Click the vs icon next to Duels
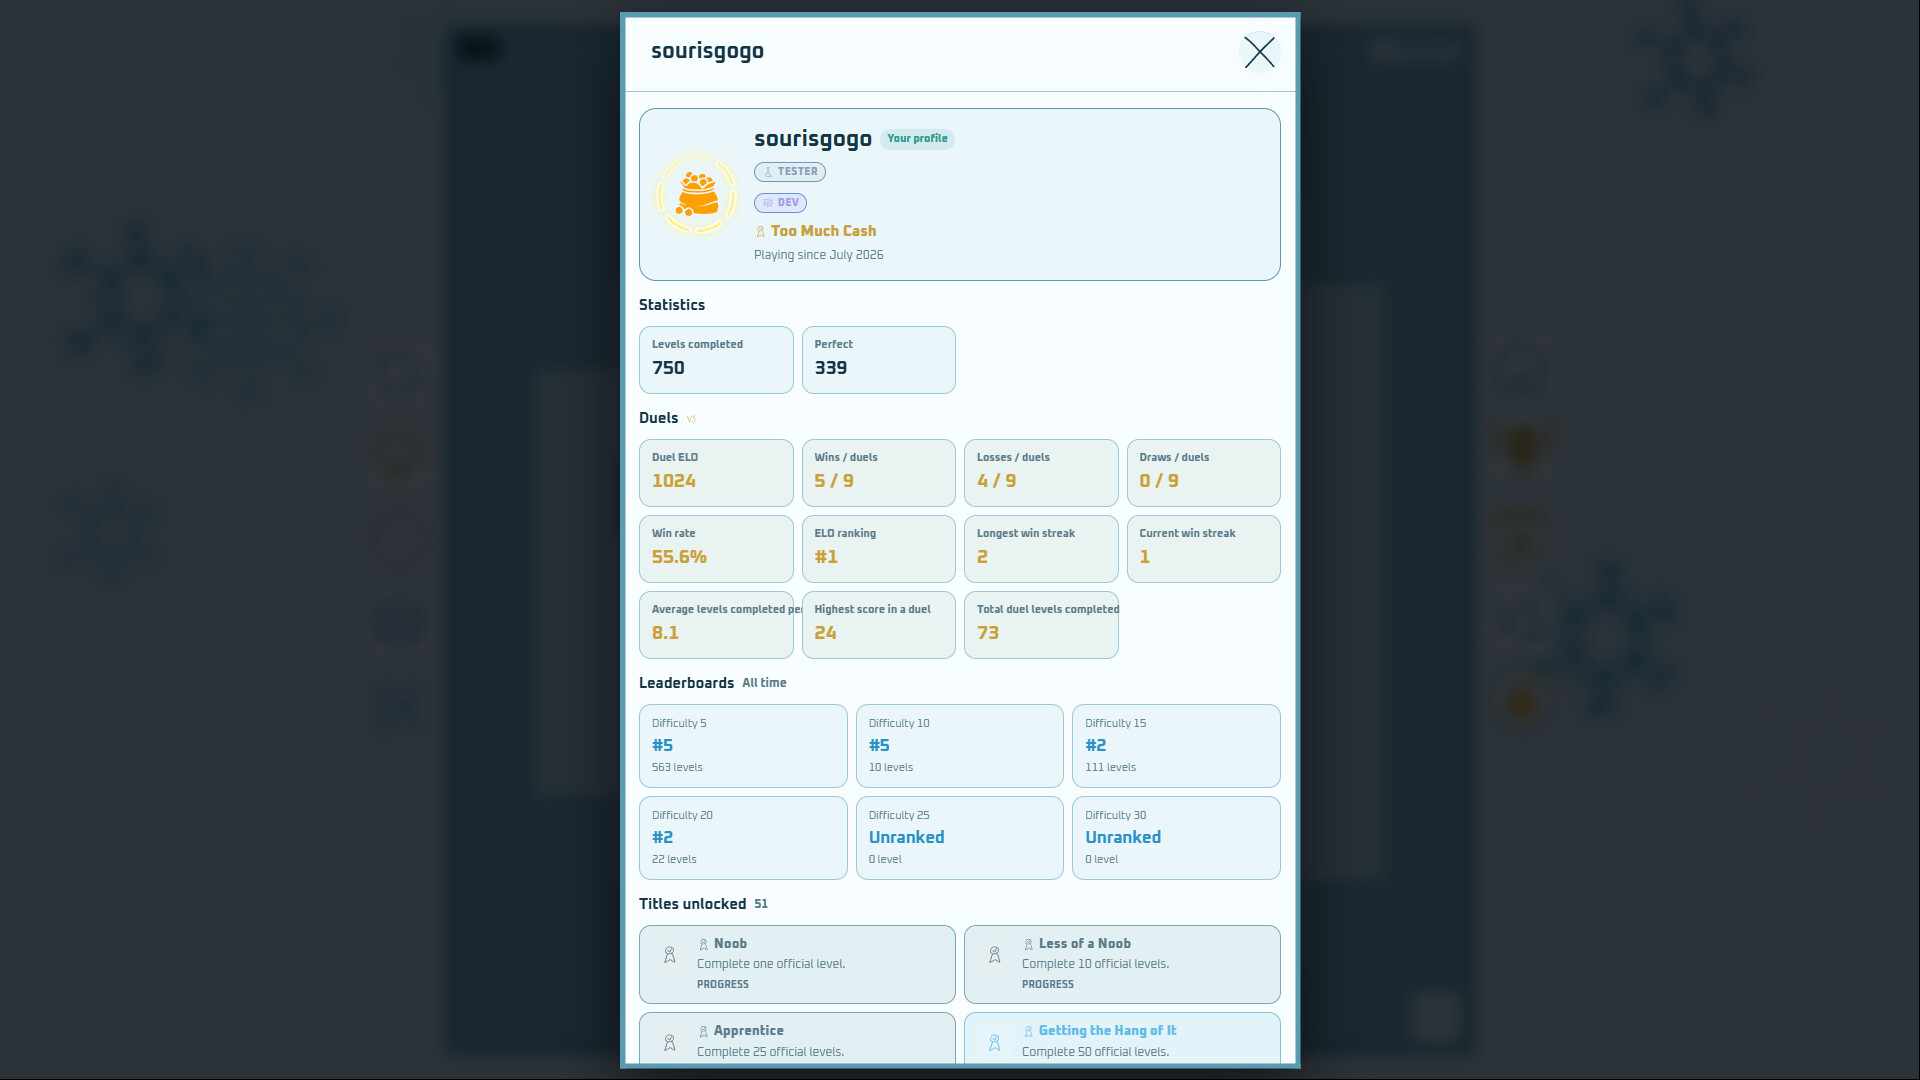1920x1080 pixels. [691, 419]
